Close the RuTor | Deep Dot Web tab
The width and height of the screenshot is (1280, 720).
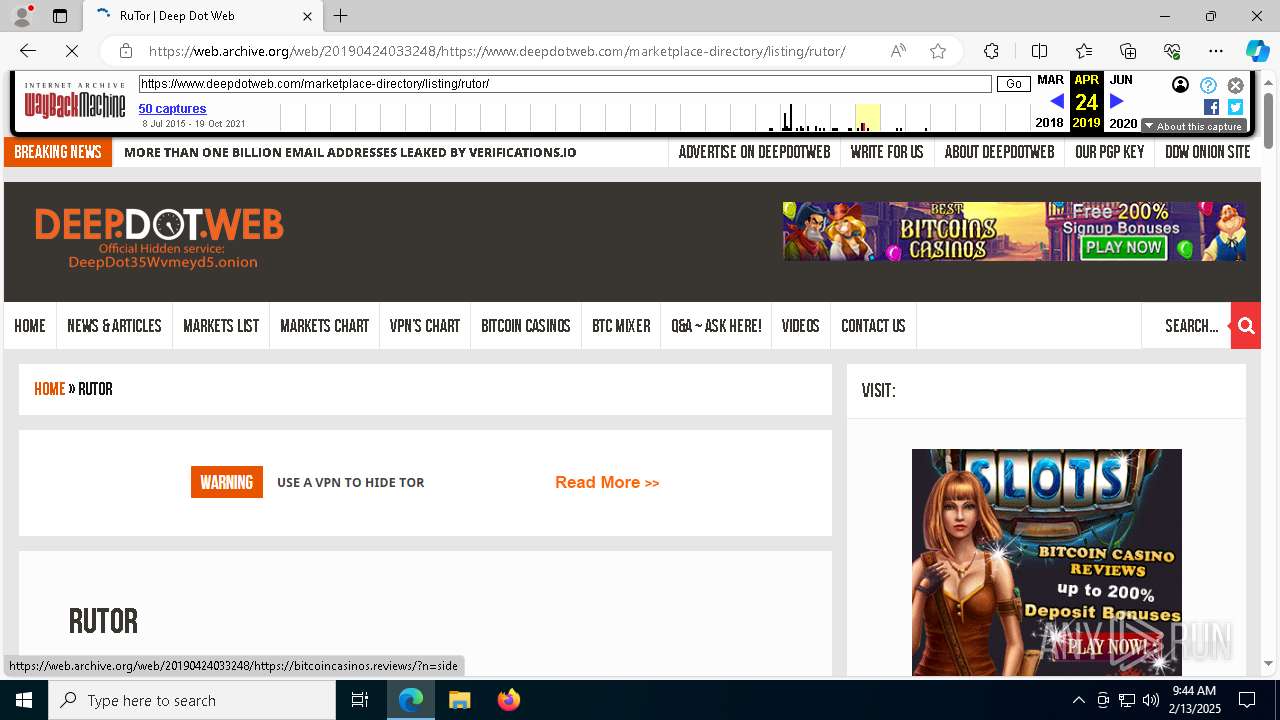(307, 16)
